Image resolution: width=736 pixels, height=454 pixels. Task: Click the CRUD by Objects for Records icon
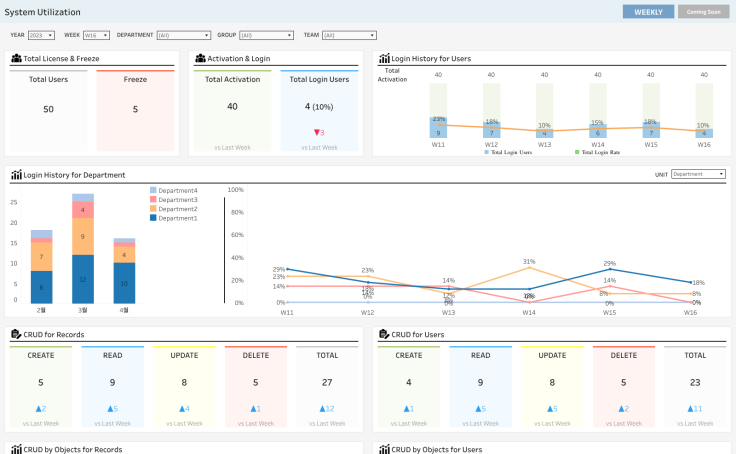coord(16,449)
